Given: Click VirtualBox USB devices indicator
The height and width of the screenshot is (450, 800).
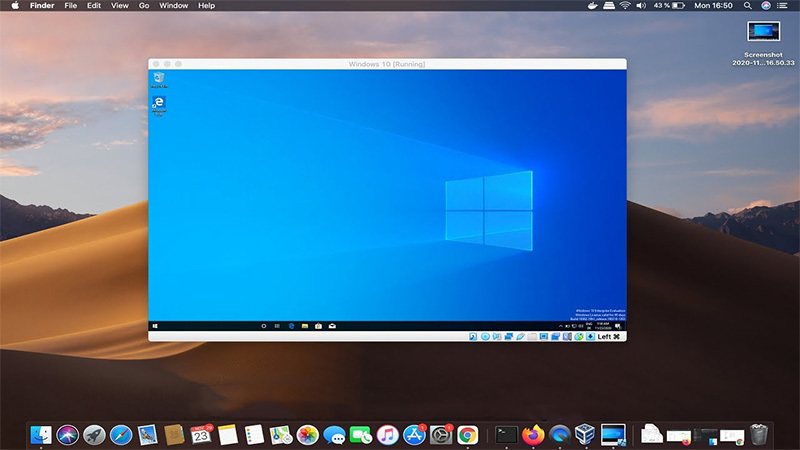Looking at the screenshot, I should point(520,337).
